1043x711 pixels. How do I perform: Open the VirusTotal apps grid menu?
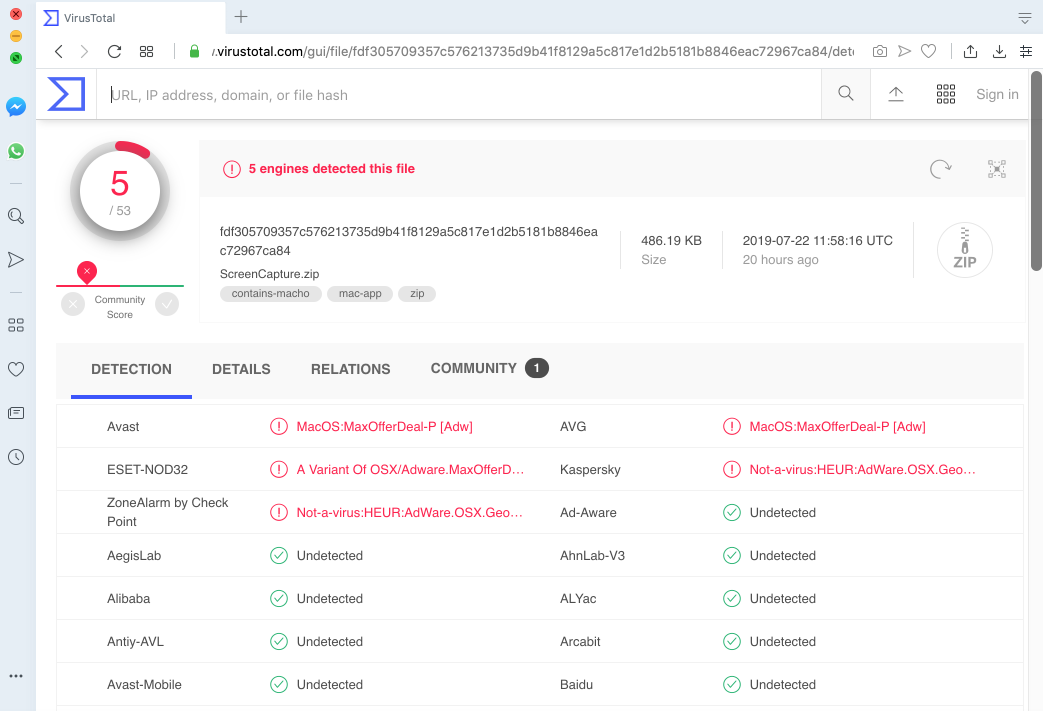(x=945, y=94)
